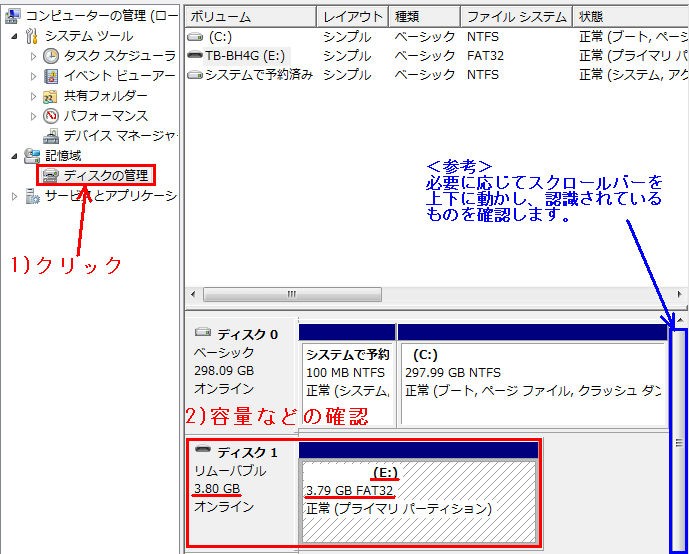The image size is (689, 554).
Task: Click the Event Viewer icon
Action: [51, 75]
